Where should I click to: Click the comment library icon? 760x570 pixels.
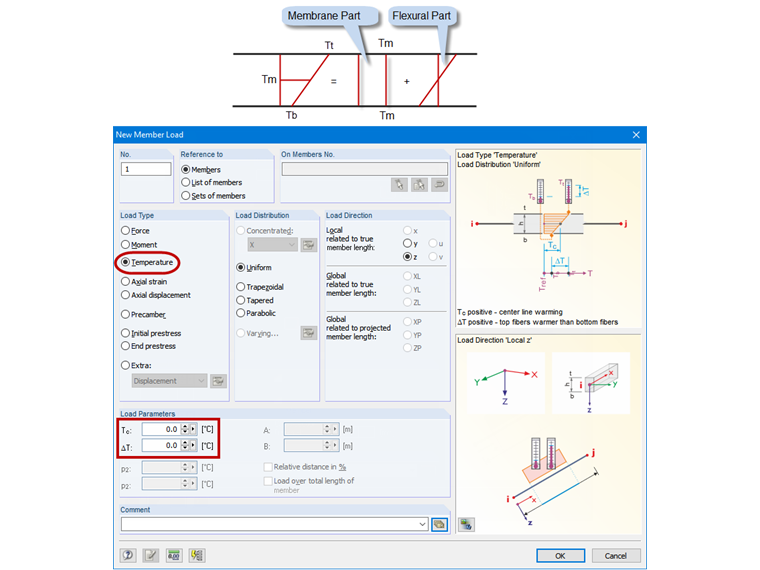[439, 524]
